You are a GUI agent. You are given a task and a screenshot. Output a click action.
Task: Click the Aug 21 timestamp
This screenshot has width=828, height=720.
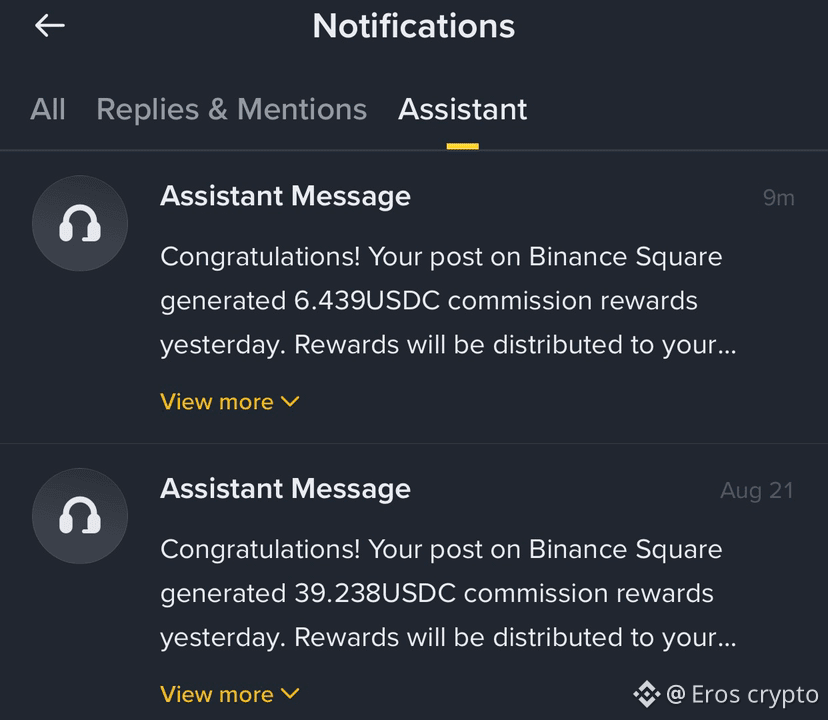click(757, 491)
